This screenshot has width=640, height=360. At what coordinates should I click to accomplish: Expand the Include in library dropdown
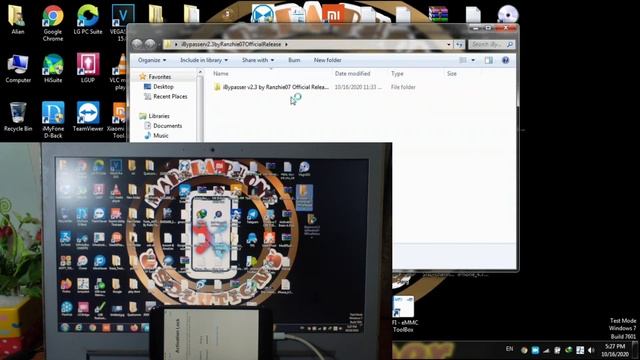[204, 60]
